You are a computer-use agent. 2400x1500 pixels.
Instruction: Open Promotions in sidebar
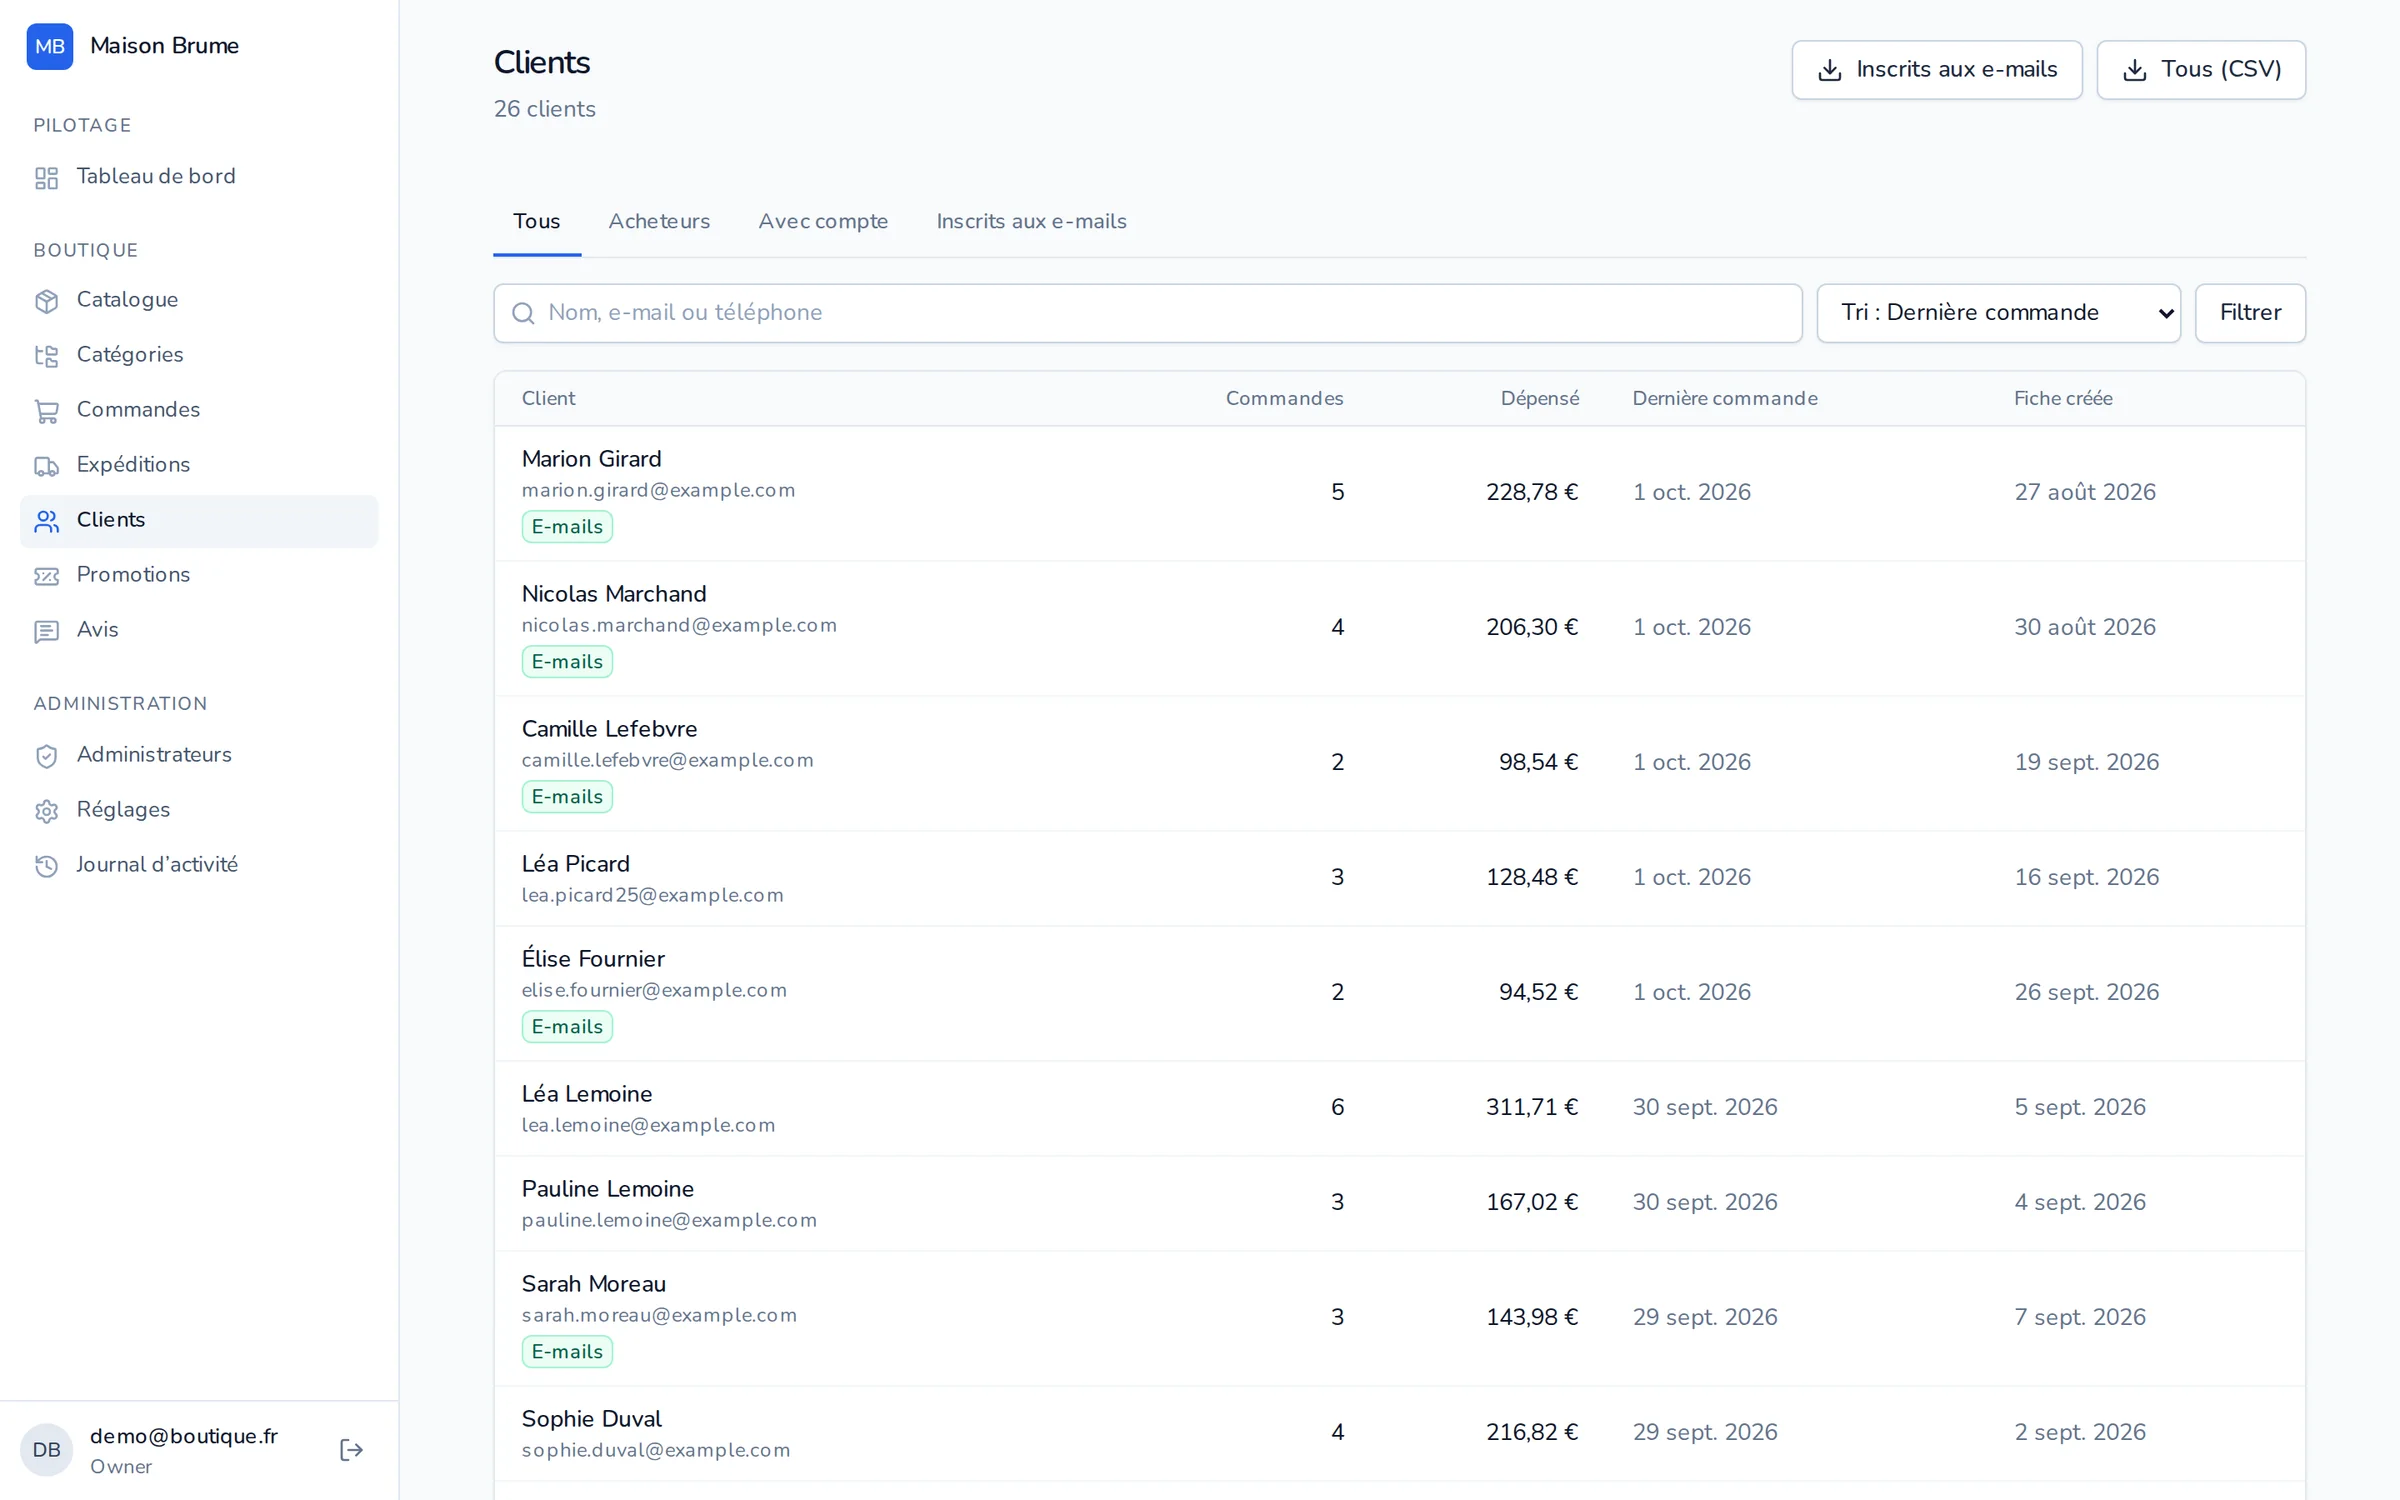[x=199, y=575]
